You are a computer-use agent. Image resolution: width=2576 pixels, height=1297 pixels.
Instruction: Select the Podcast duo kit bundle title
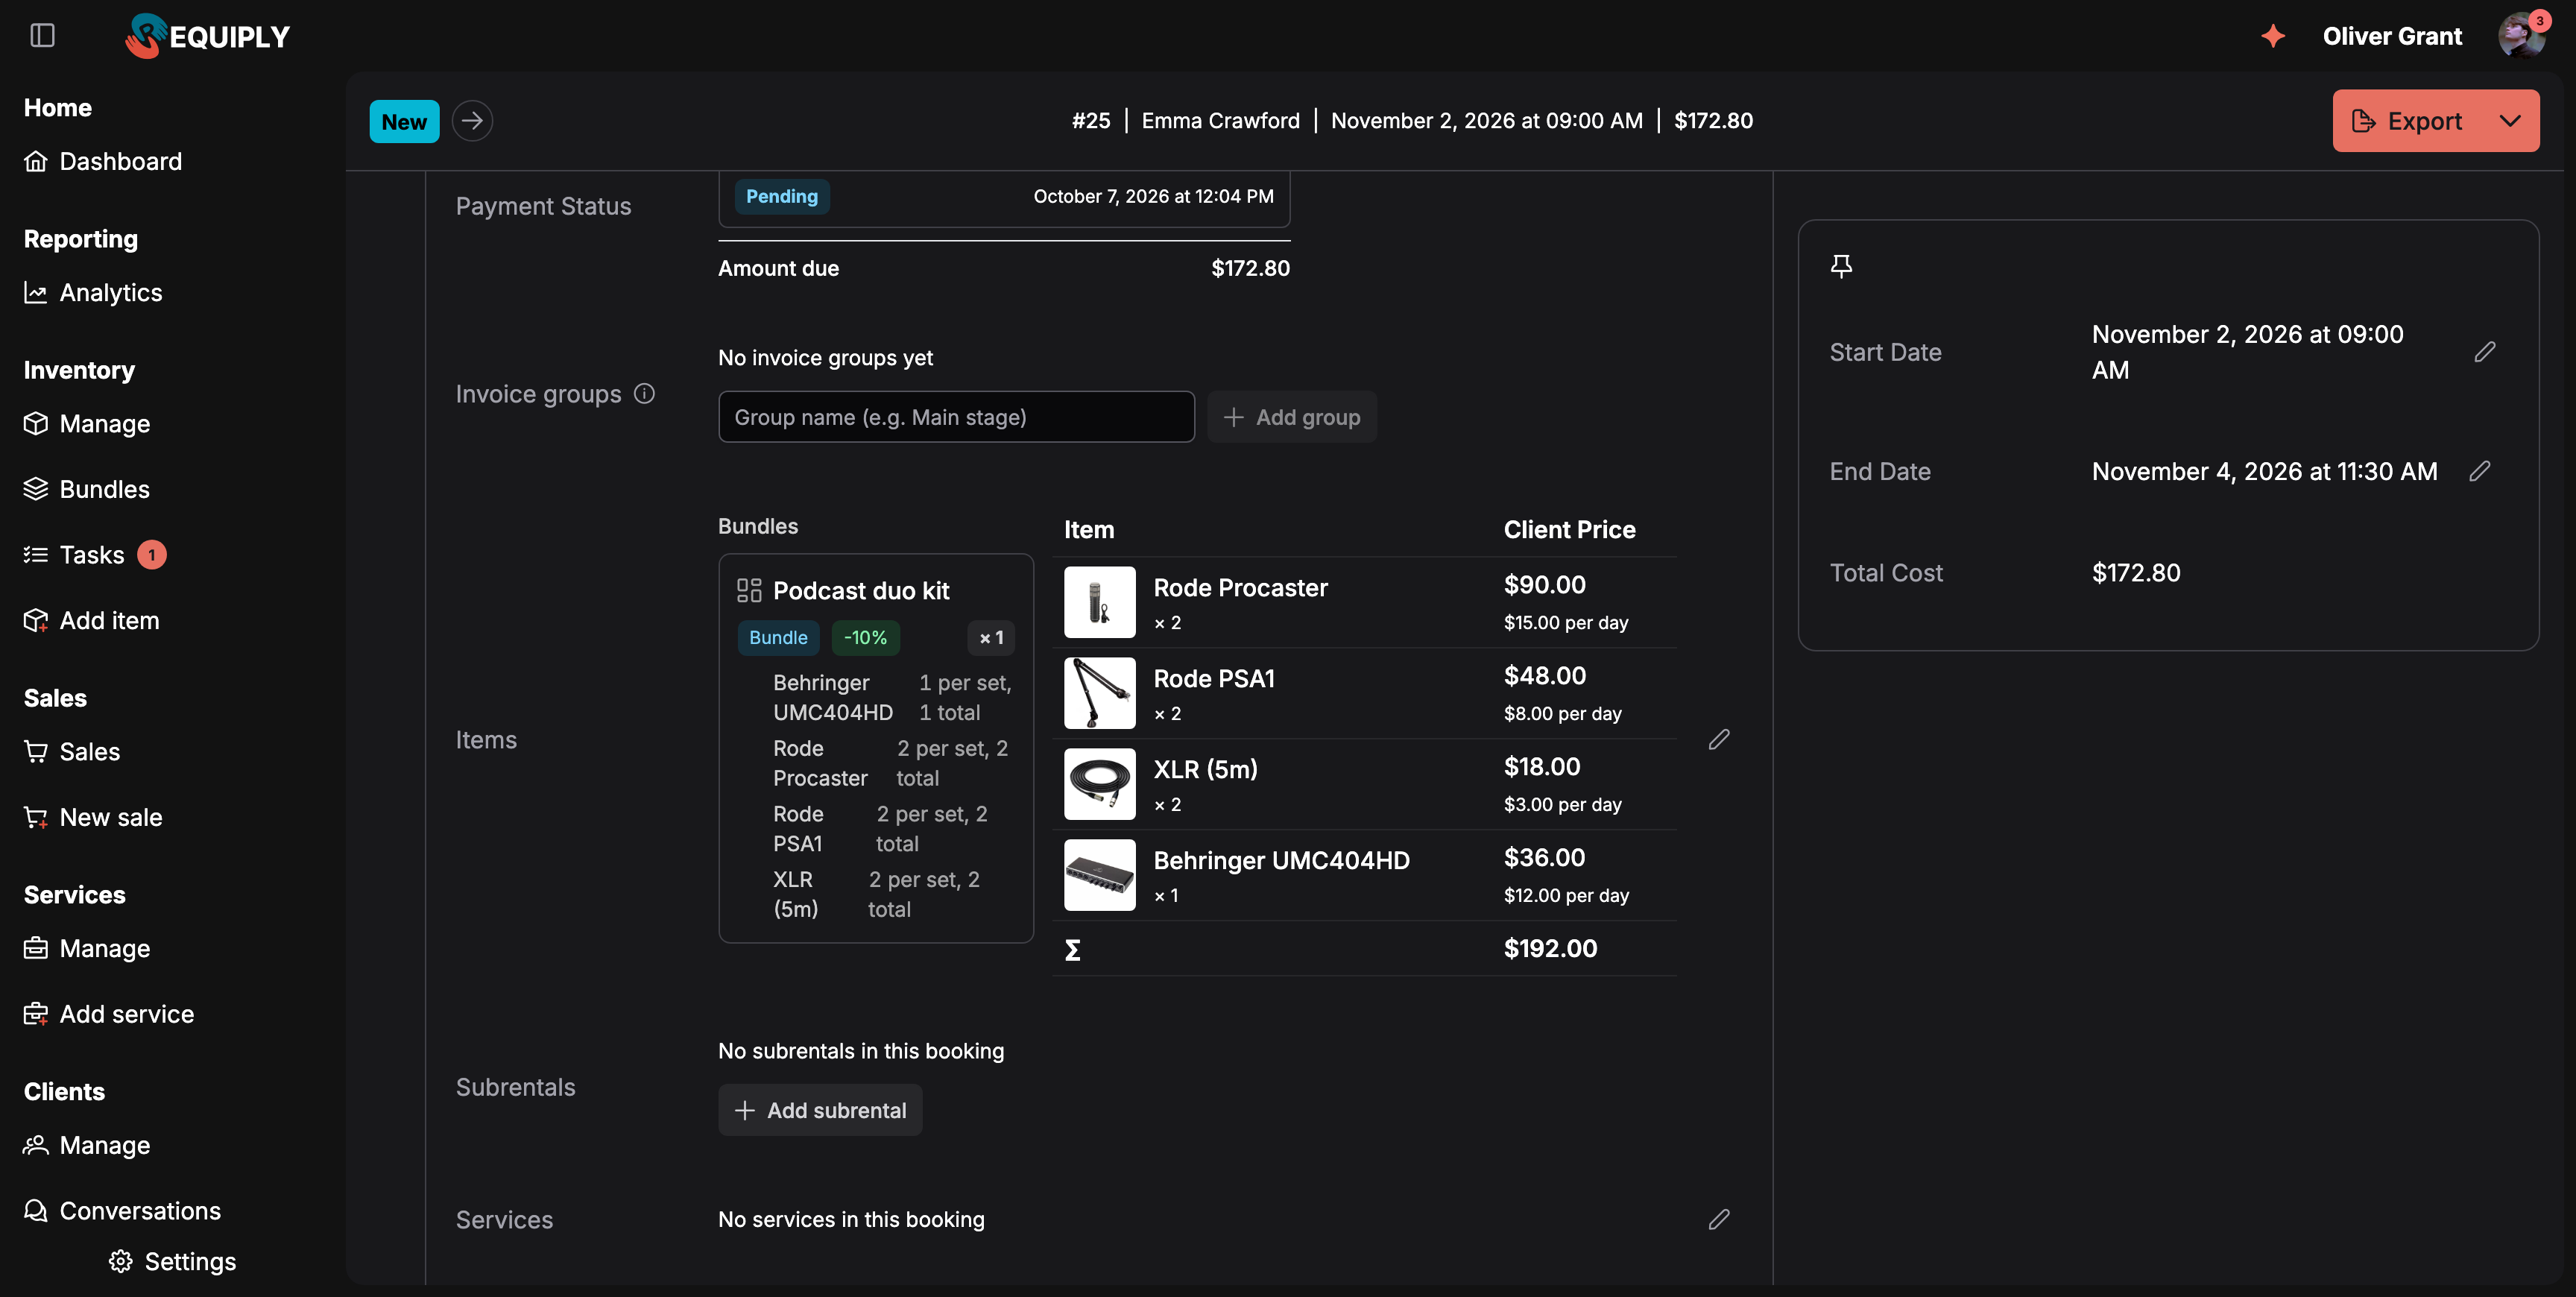click(x=861, y=590)
